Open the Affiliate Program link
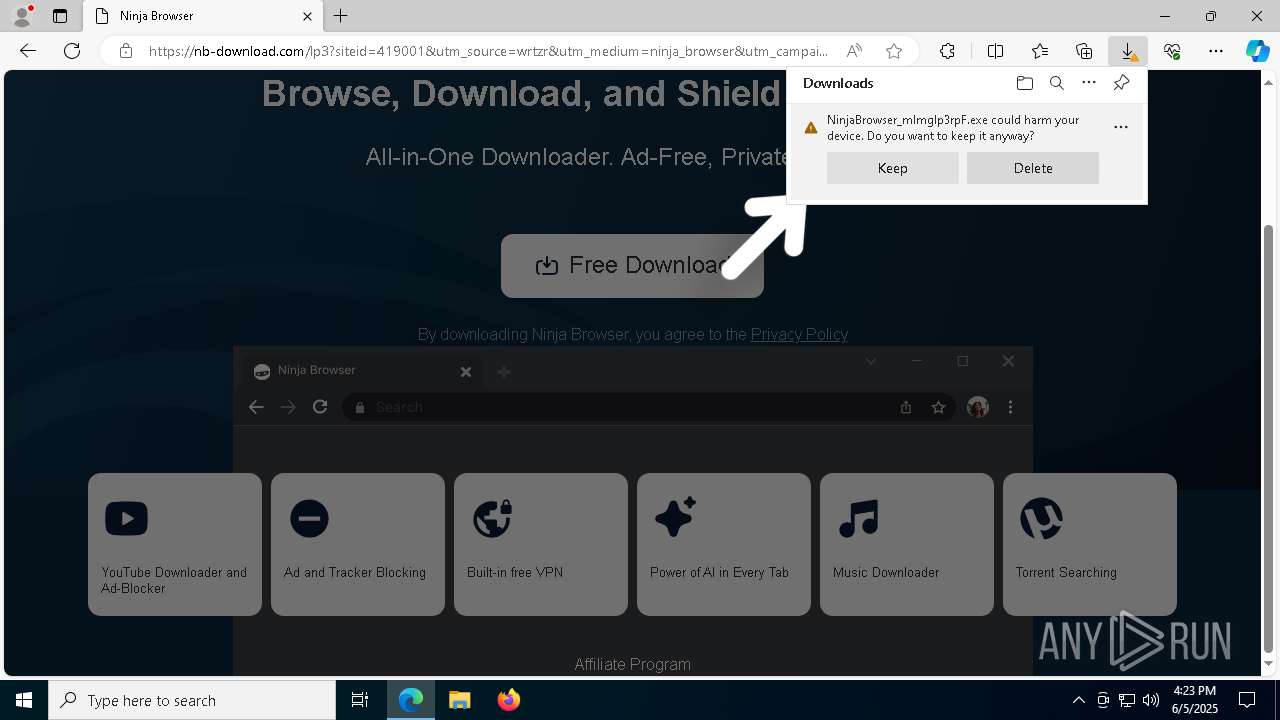Viewport: 1280px width, 720px height. coord(632,664)
